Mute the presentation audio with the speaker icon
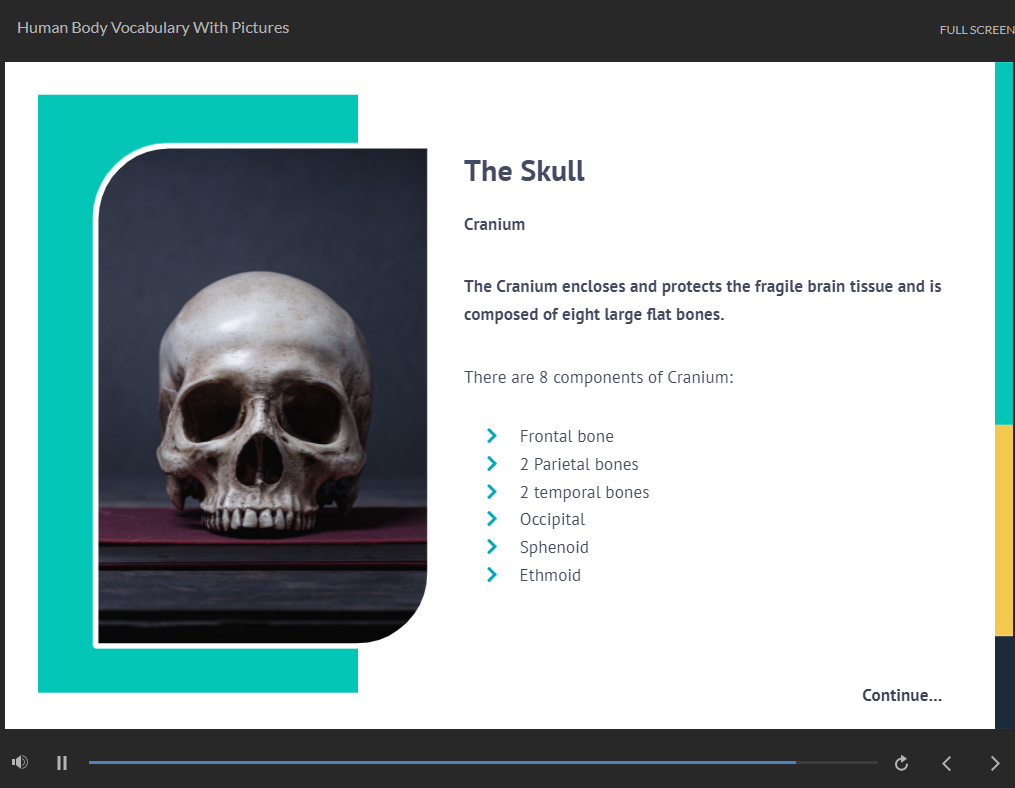The image size is (1015, 788). [x=20, y=763]
